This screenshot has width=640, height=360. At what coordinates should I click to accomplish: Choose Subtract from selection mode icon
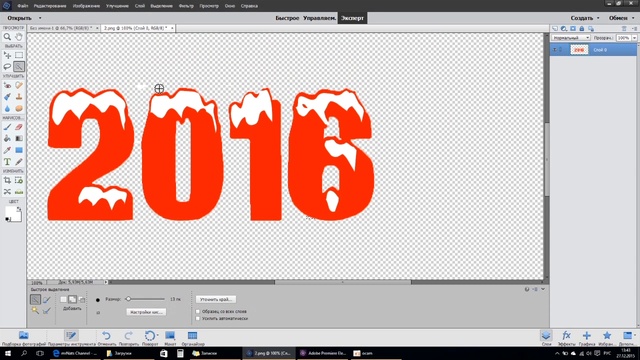point(82,300)
